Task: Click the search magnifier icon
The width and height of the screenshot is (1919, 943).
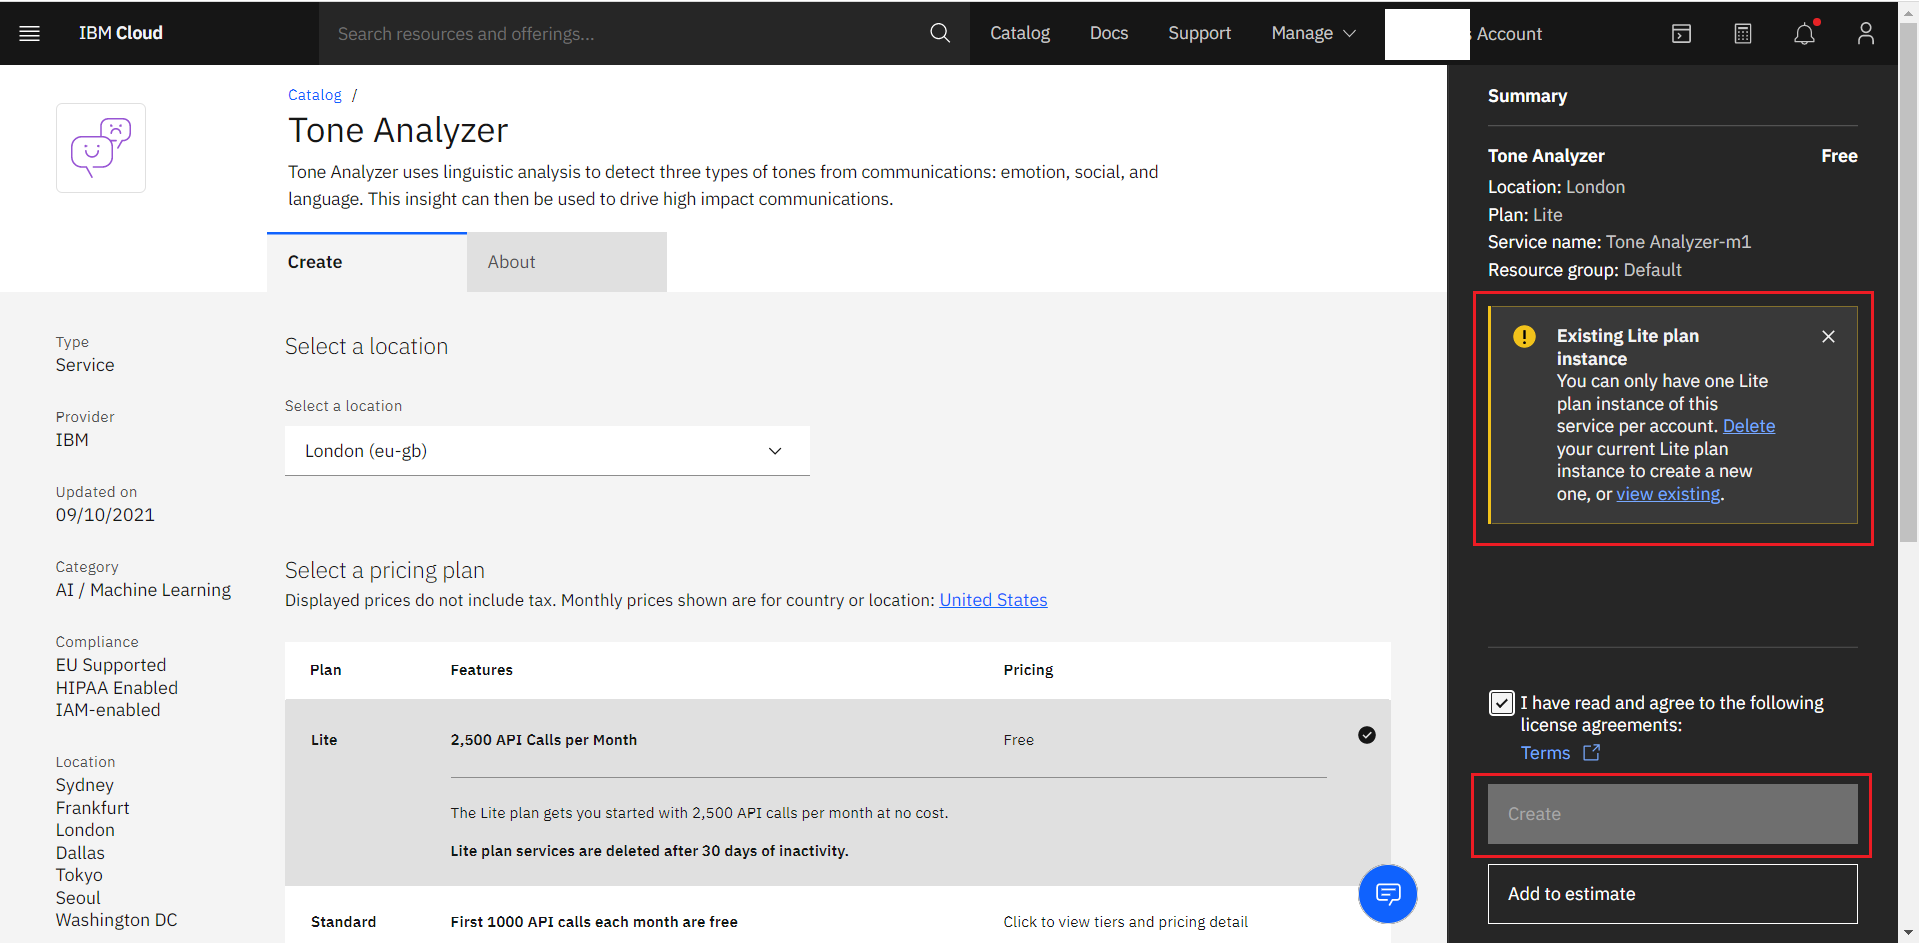Action: click(x=940, y=33)
